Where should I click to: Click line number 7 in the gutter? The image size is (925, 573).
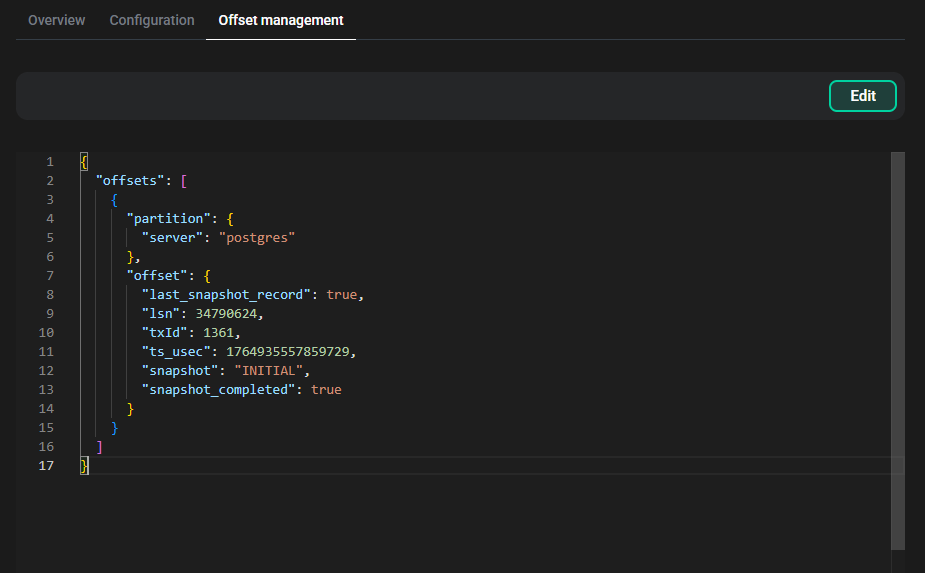pos(50,275)
